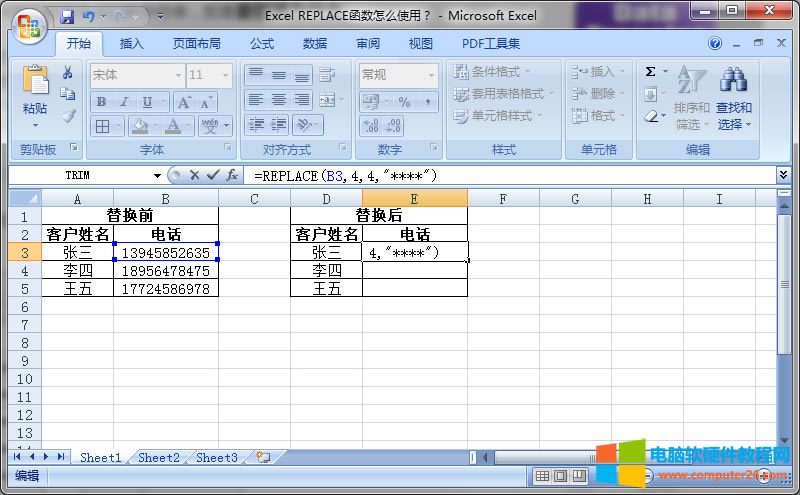This screenshot has width=800, height=495.
Task: Toggle Italic formatting button
Action: click(x=124, y=102)
